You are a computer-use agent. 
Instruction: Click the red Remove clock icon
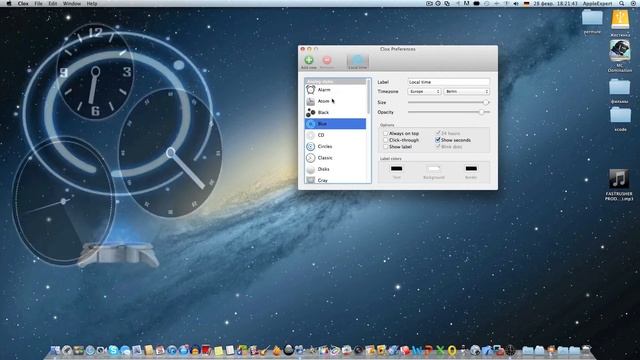pos(327,60)
